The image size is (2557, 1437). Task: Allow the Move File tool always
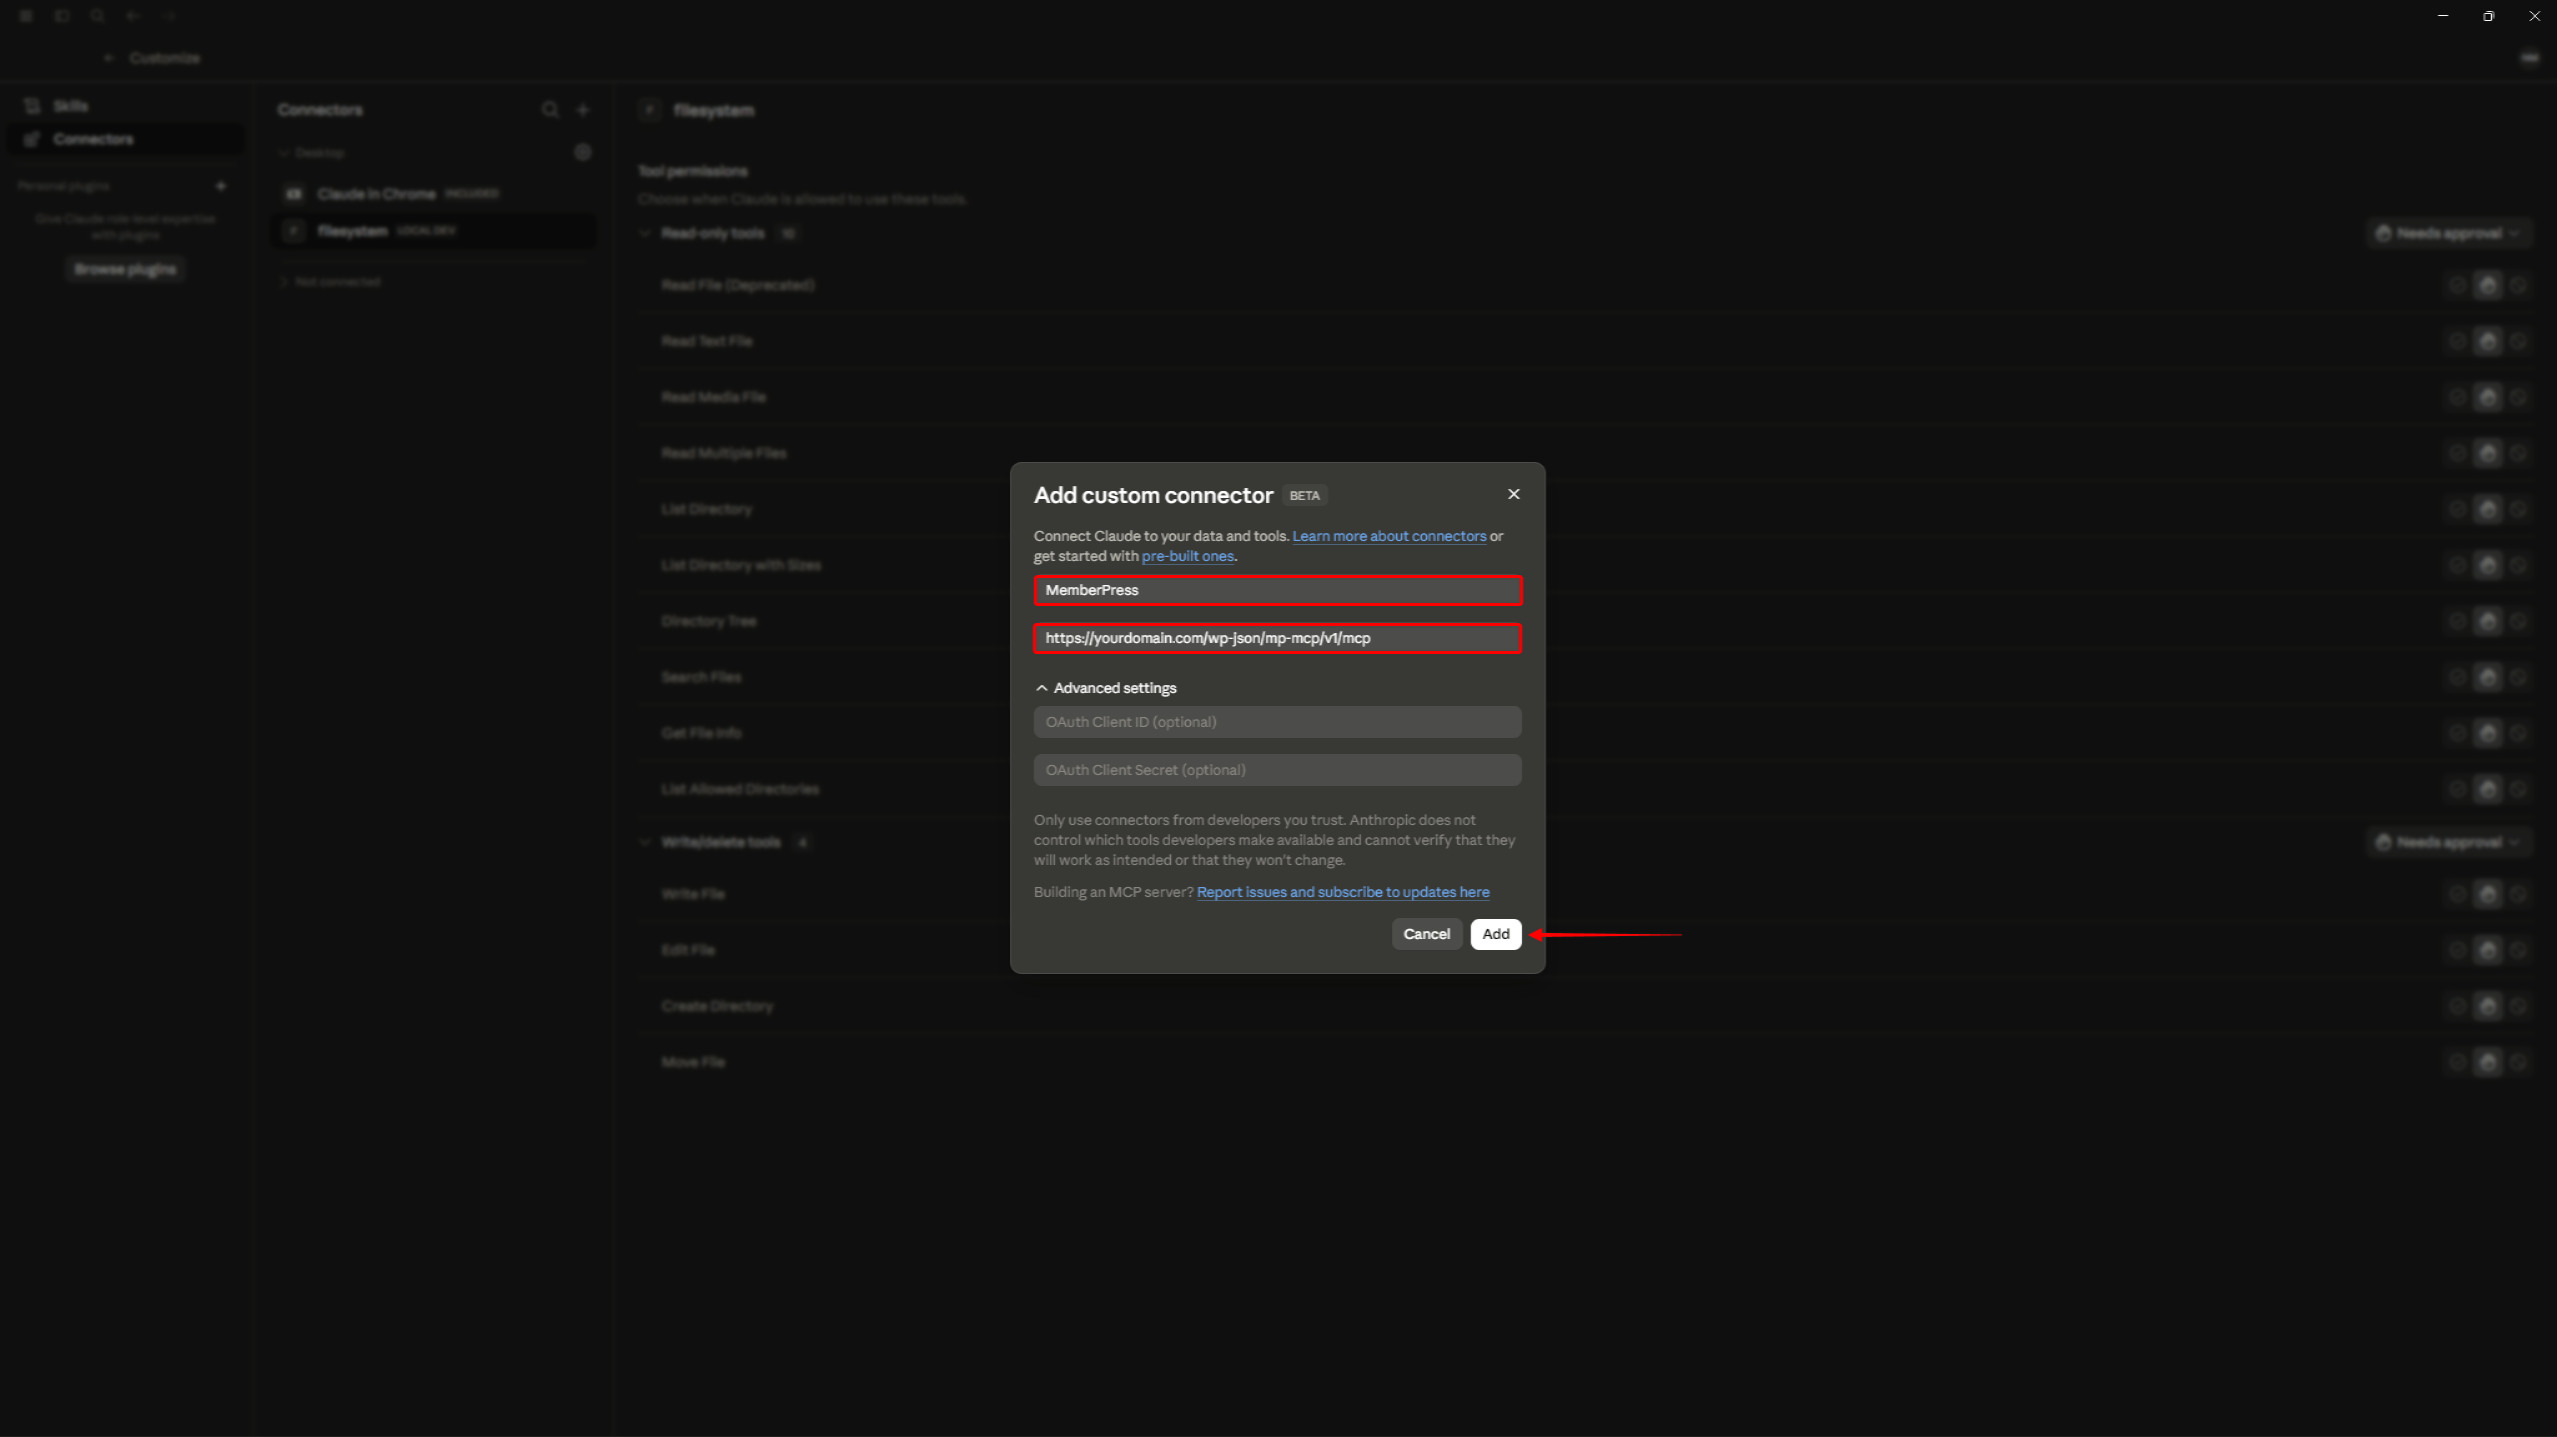coord(2457,1062)
